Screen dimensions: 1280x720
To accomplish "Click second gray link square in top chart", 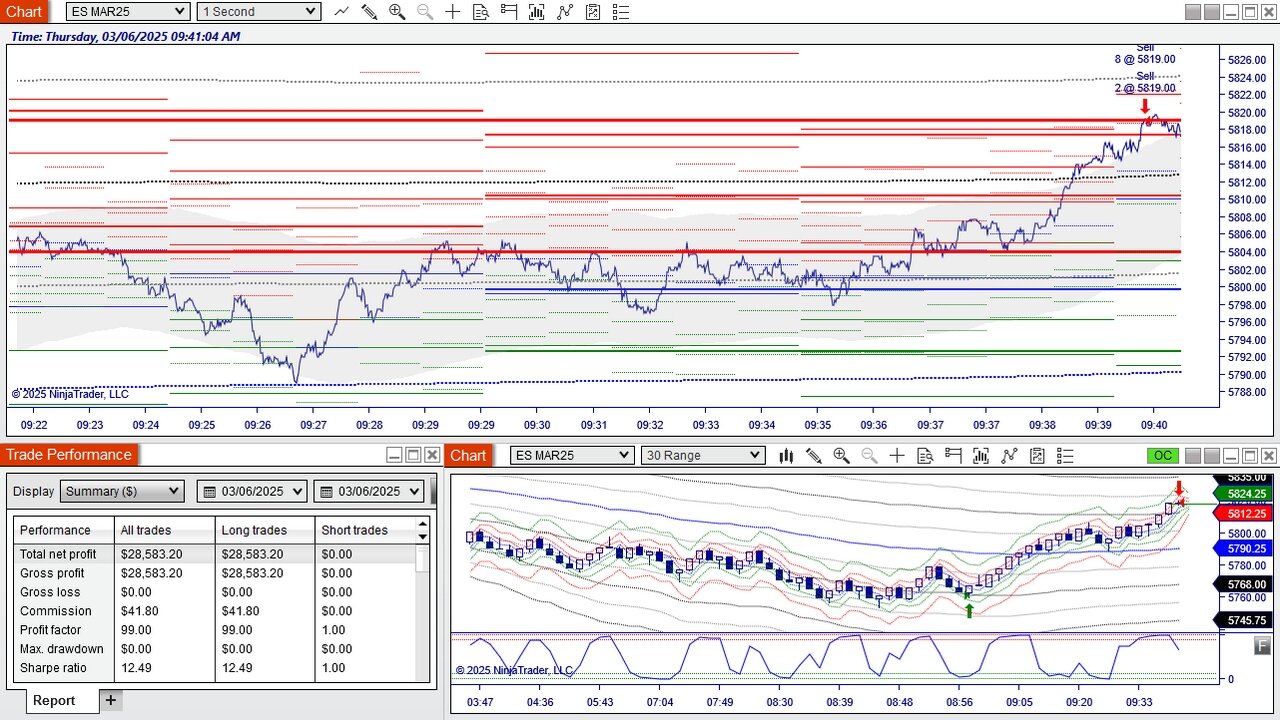I will (x=1212, y=12).
